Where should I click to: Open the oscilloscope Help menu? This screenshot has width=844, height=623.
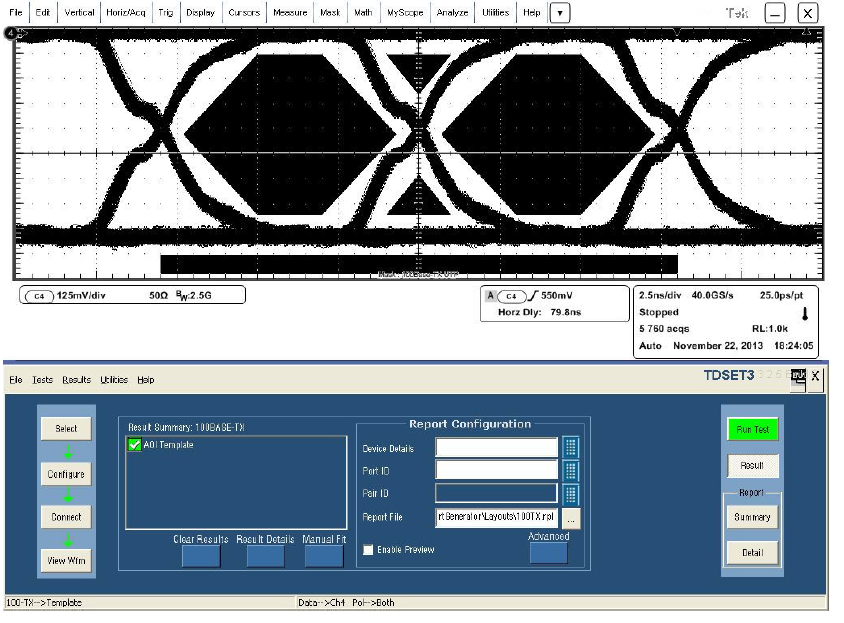point(532,12)
